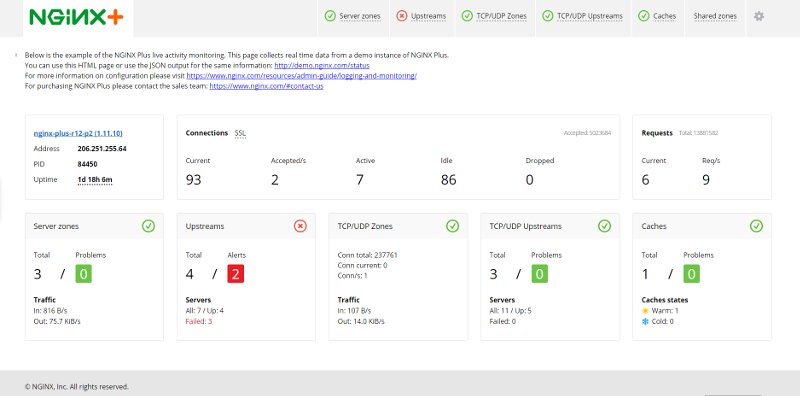800x396 pixels.
Task: Click green check icon in Server zones tab
Action: [330, 16]
